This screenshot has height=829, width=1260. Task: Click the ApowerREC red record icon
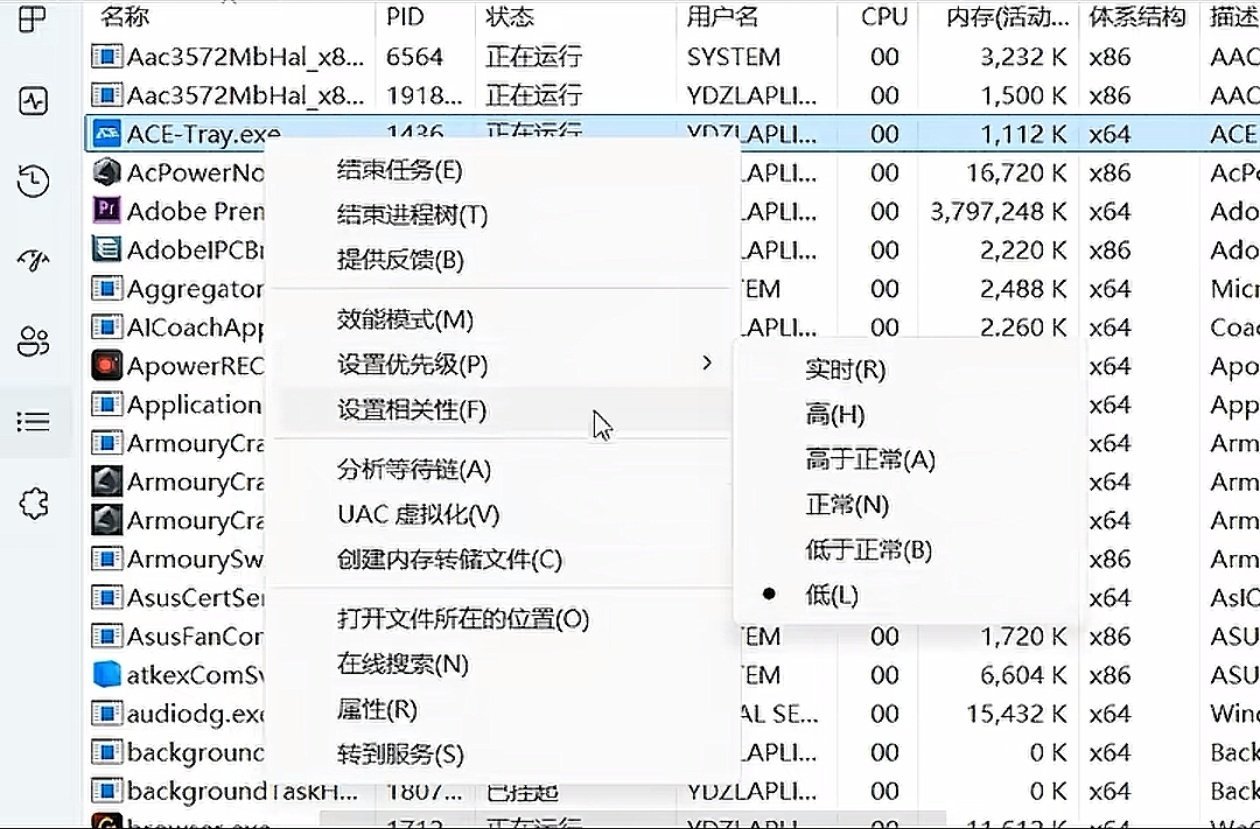tap(105, 365)
